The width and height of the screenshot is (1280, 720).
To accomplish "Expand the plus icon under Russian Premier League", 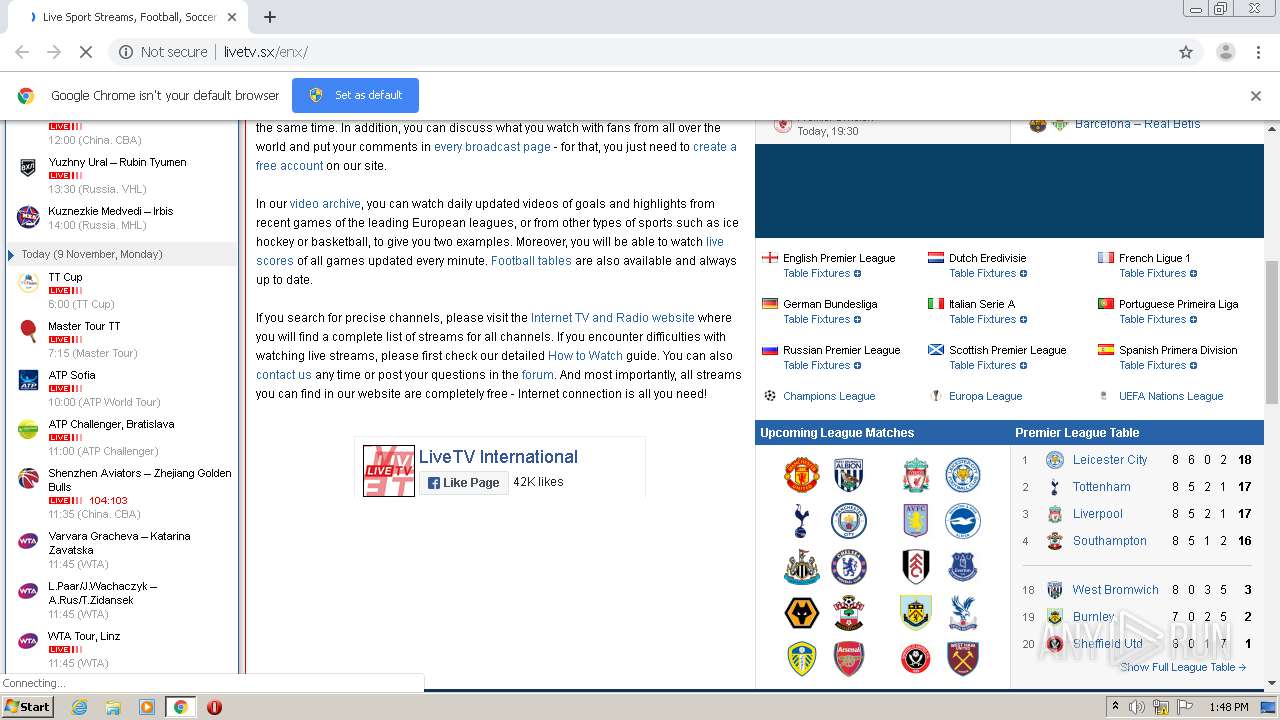I will (857, 366).
